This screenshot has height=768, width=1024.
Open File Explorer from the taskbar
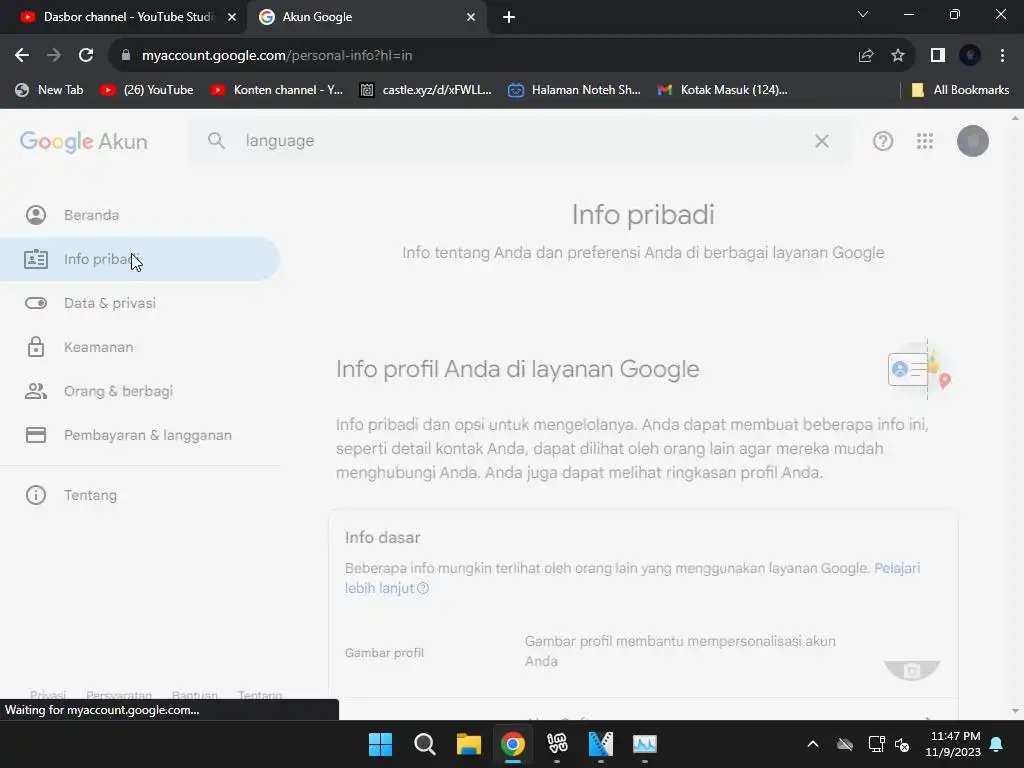click(468, 744)
